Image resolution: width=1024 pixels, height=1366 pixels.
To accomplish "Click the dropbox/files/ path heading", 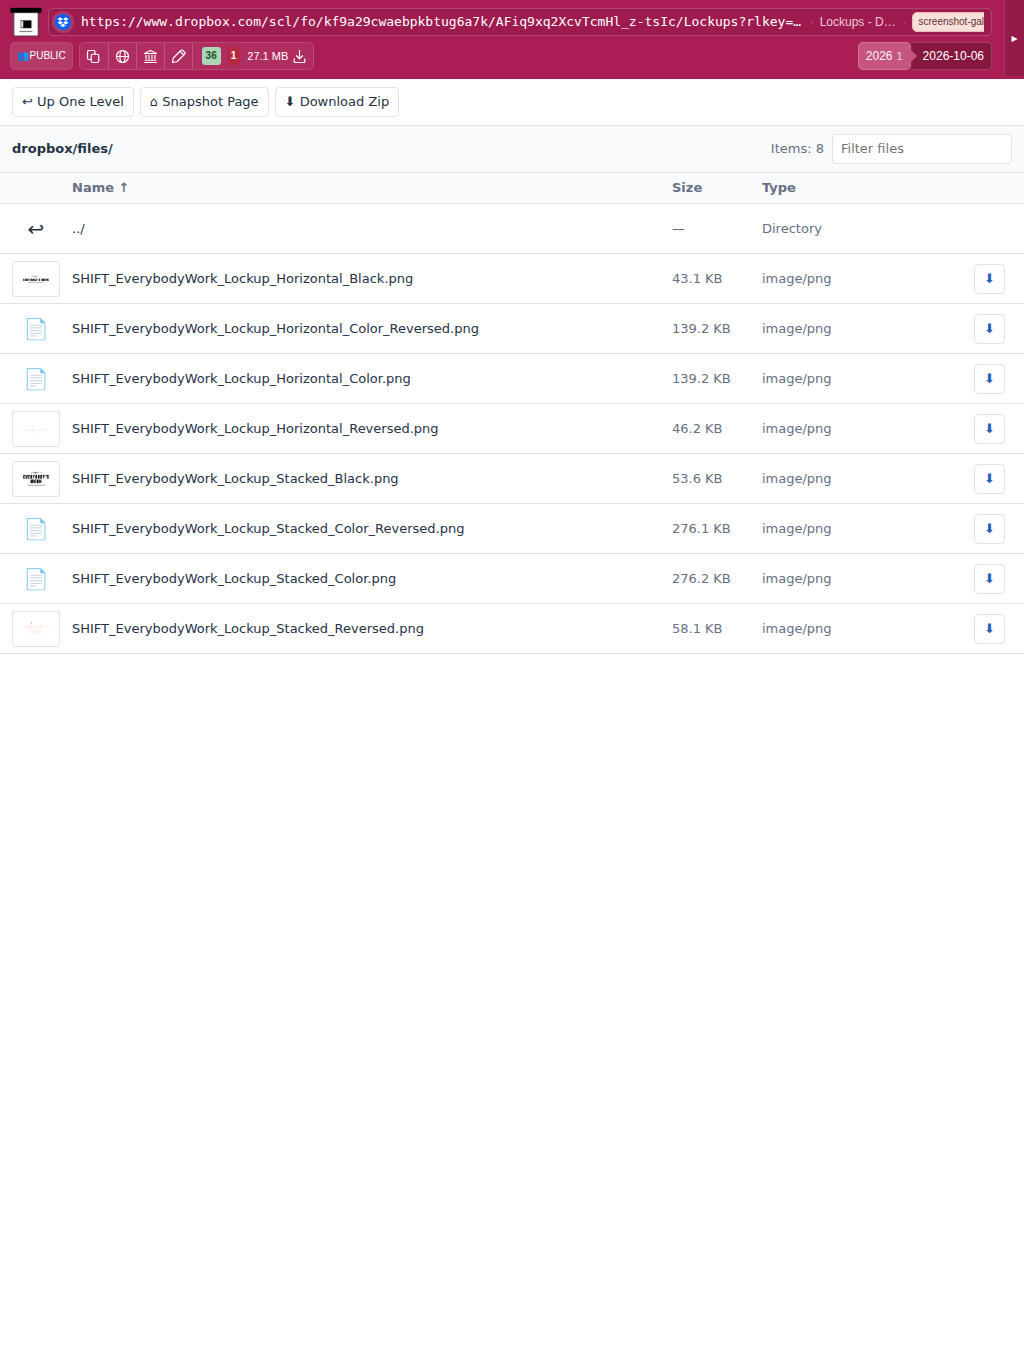I will pos(62,149).
